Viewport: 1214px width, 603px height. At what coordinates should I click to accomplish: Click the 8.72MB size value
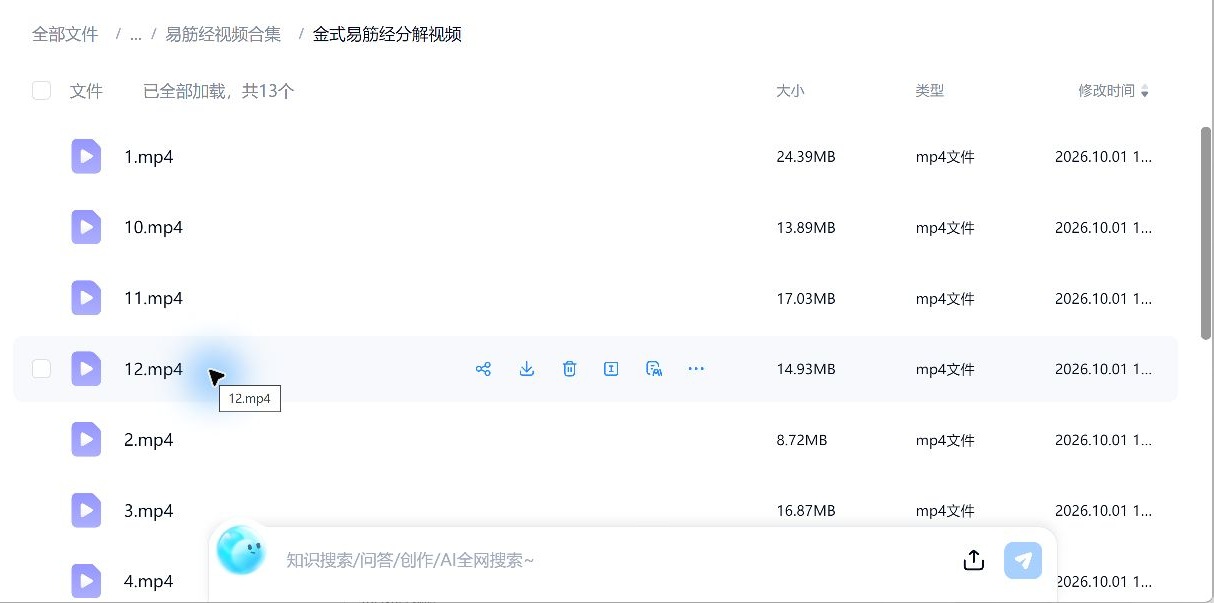point(801,440)
